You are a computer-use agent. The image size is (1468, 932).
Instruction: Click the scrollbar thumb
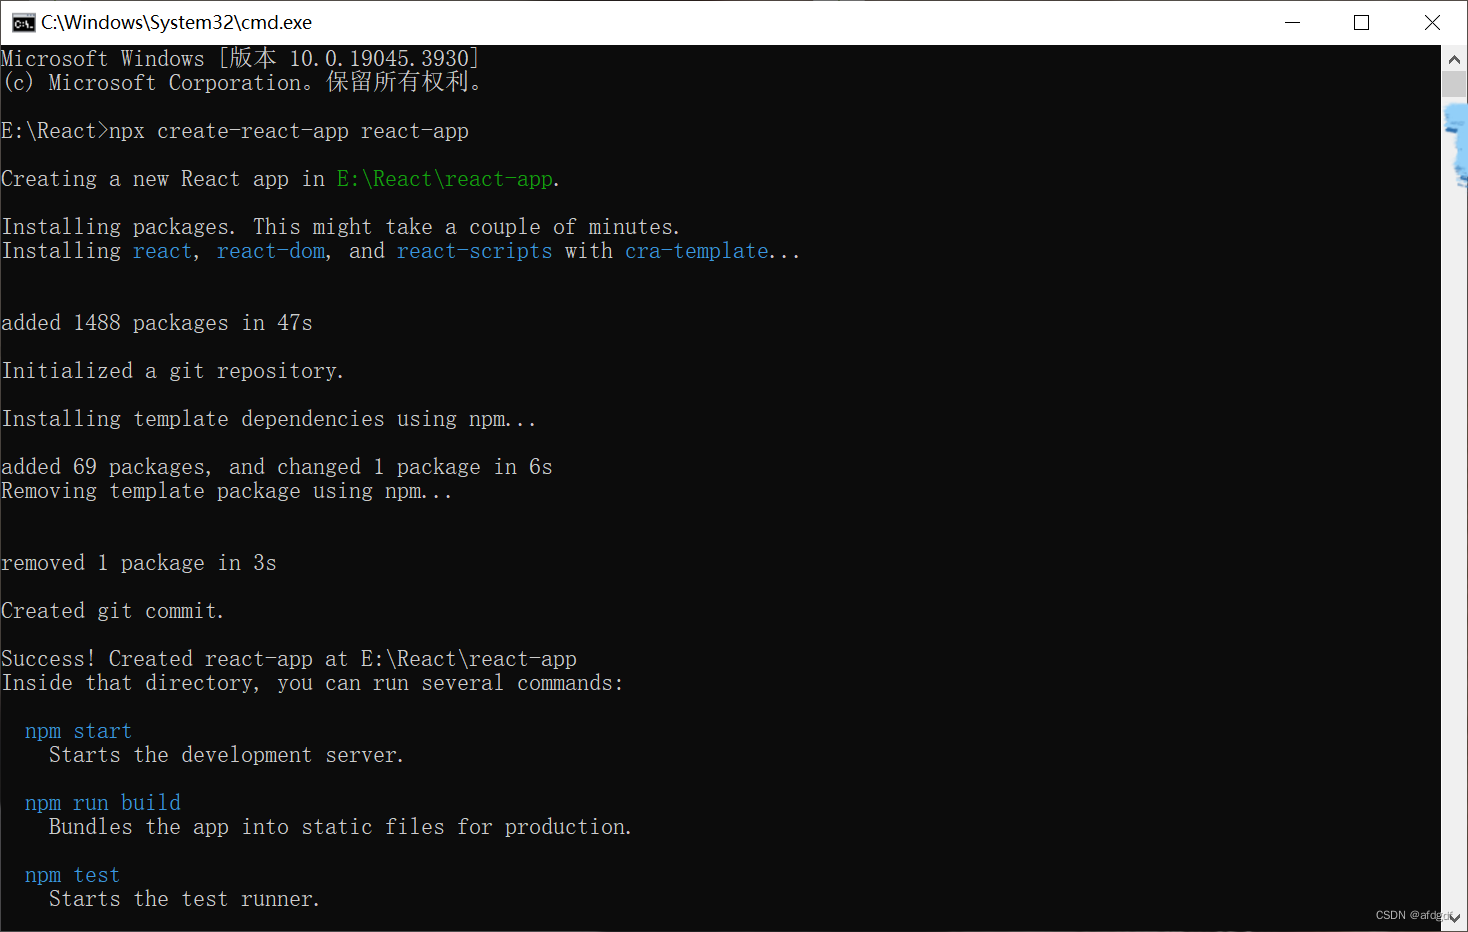[x=1455, y=82]
